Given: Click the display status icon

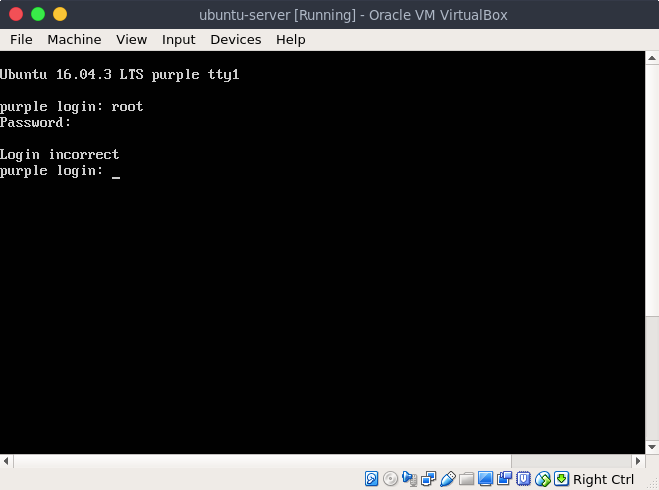Looking at the screenshot, I should coord(485,479).
